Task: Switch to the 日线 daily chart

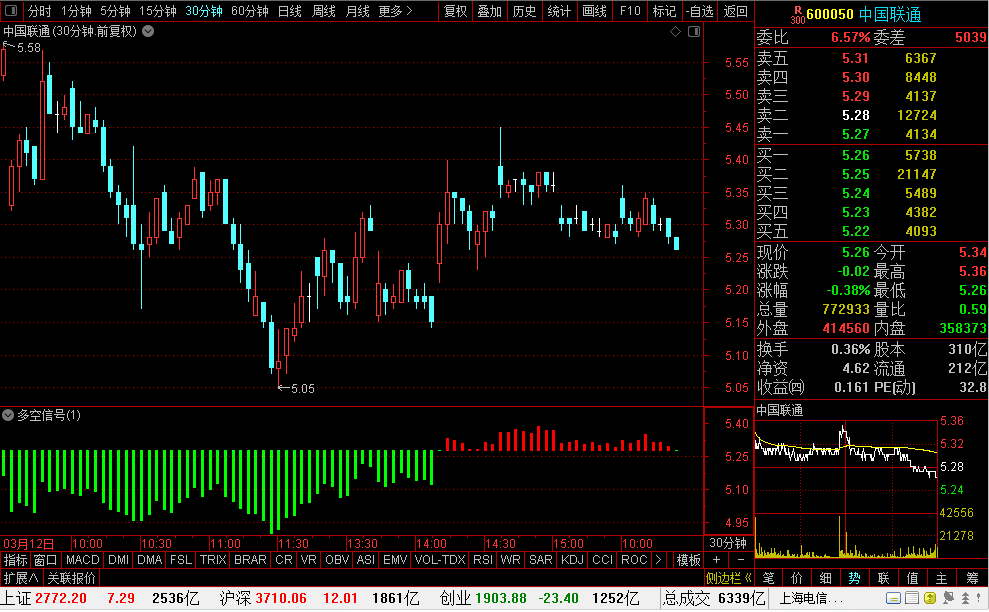Action: point(290,11)
